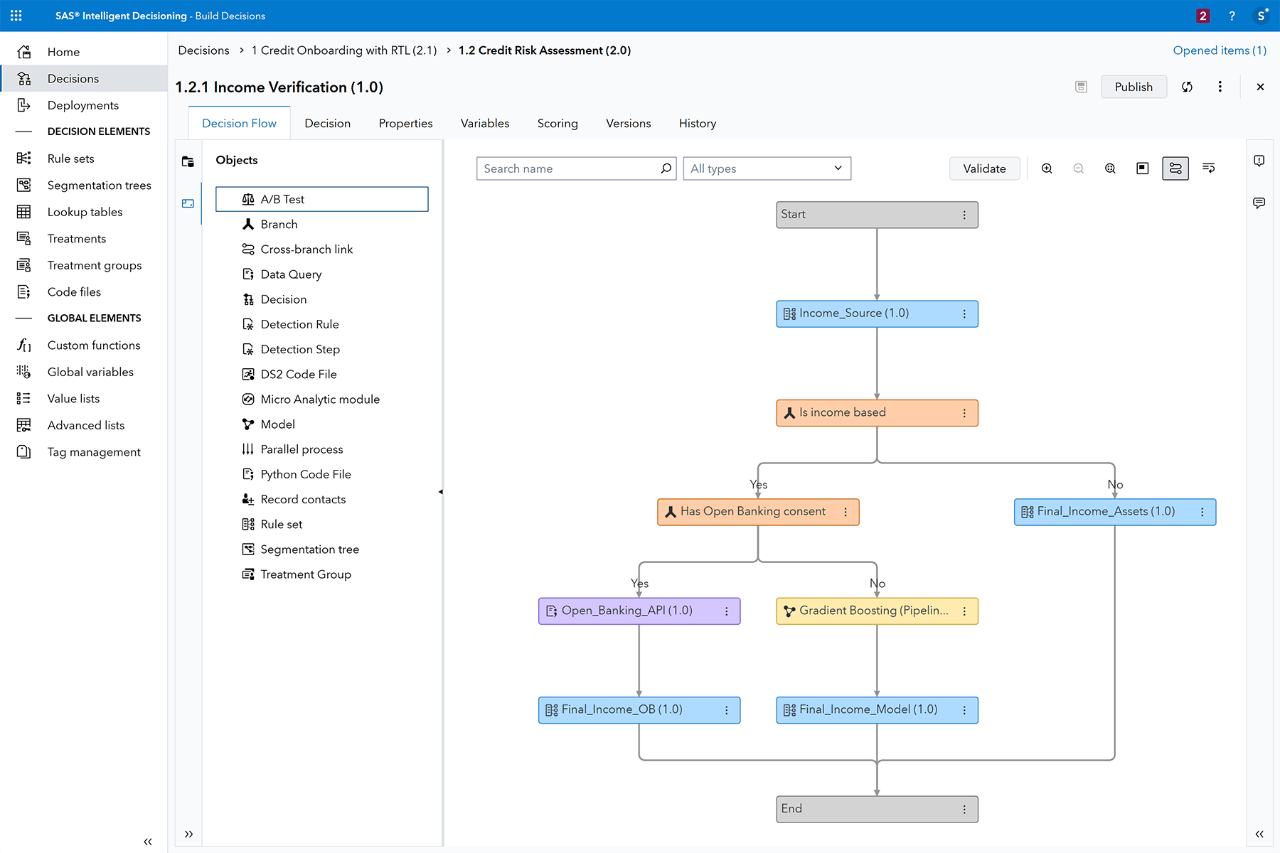Toggle the auto-layout view button in the toolbar

pos(1175,168)
